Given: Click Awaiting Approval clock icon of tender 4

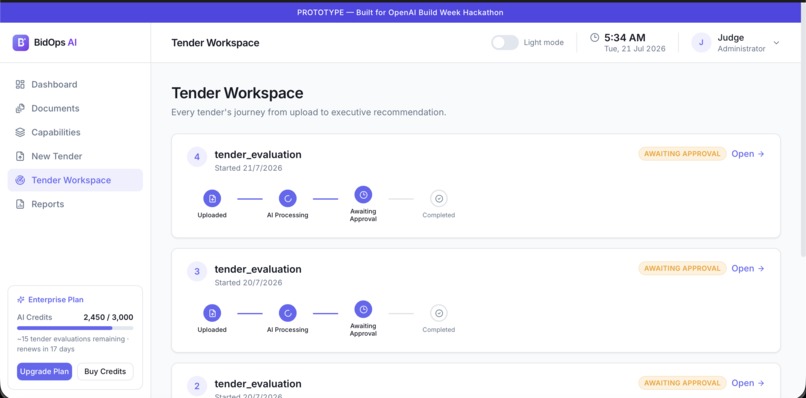Looking at the screenshot, I should [363, 195].
